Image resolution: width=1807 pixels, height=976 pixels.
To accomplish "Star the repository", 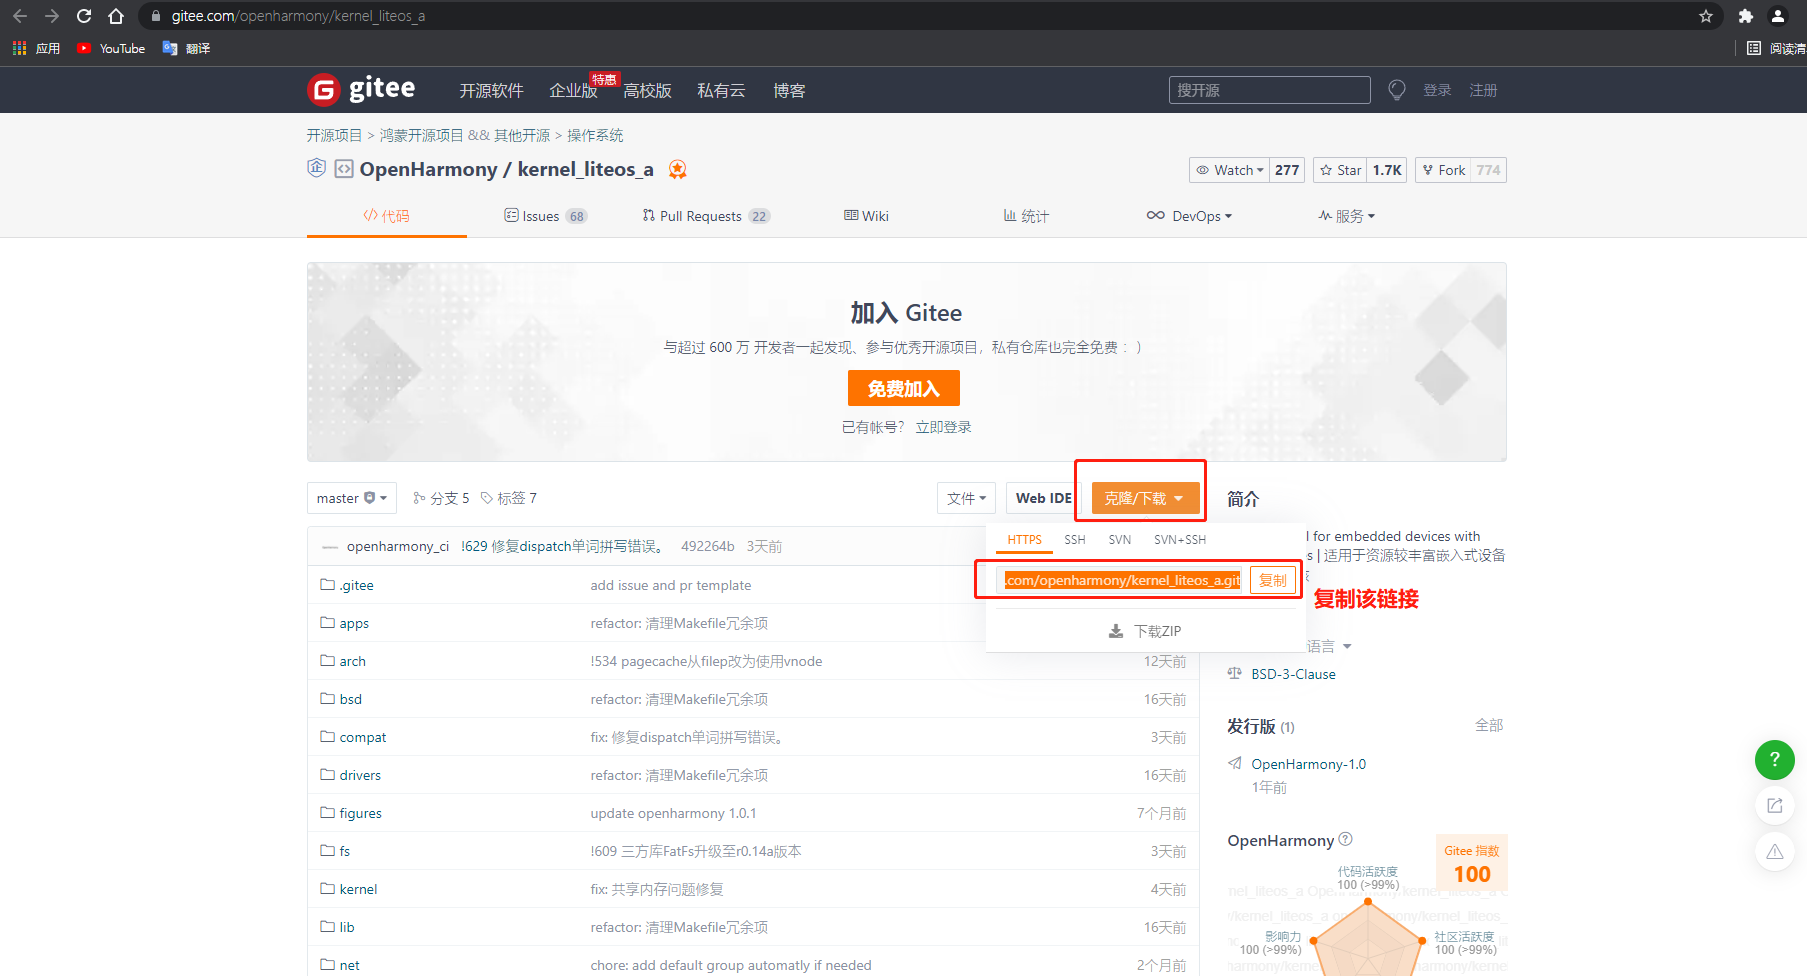I will (1341, 170).
